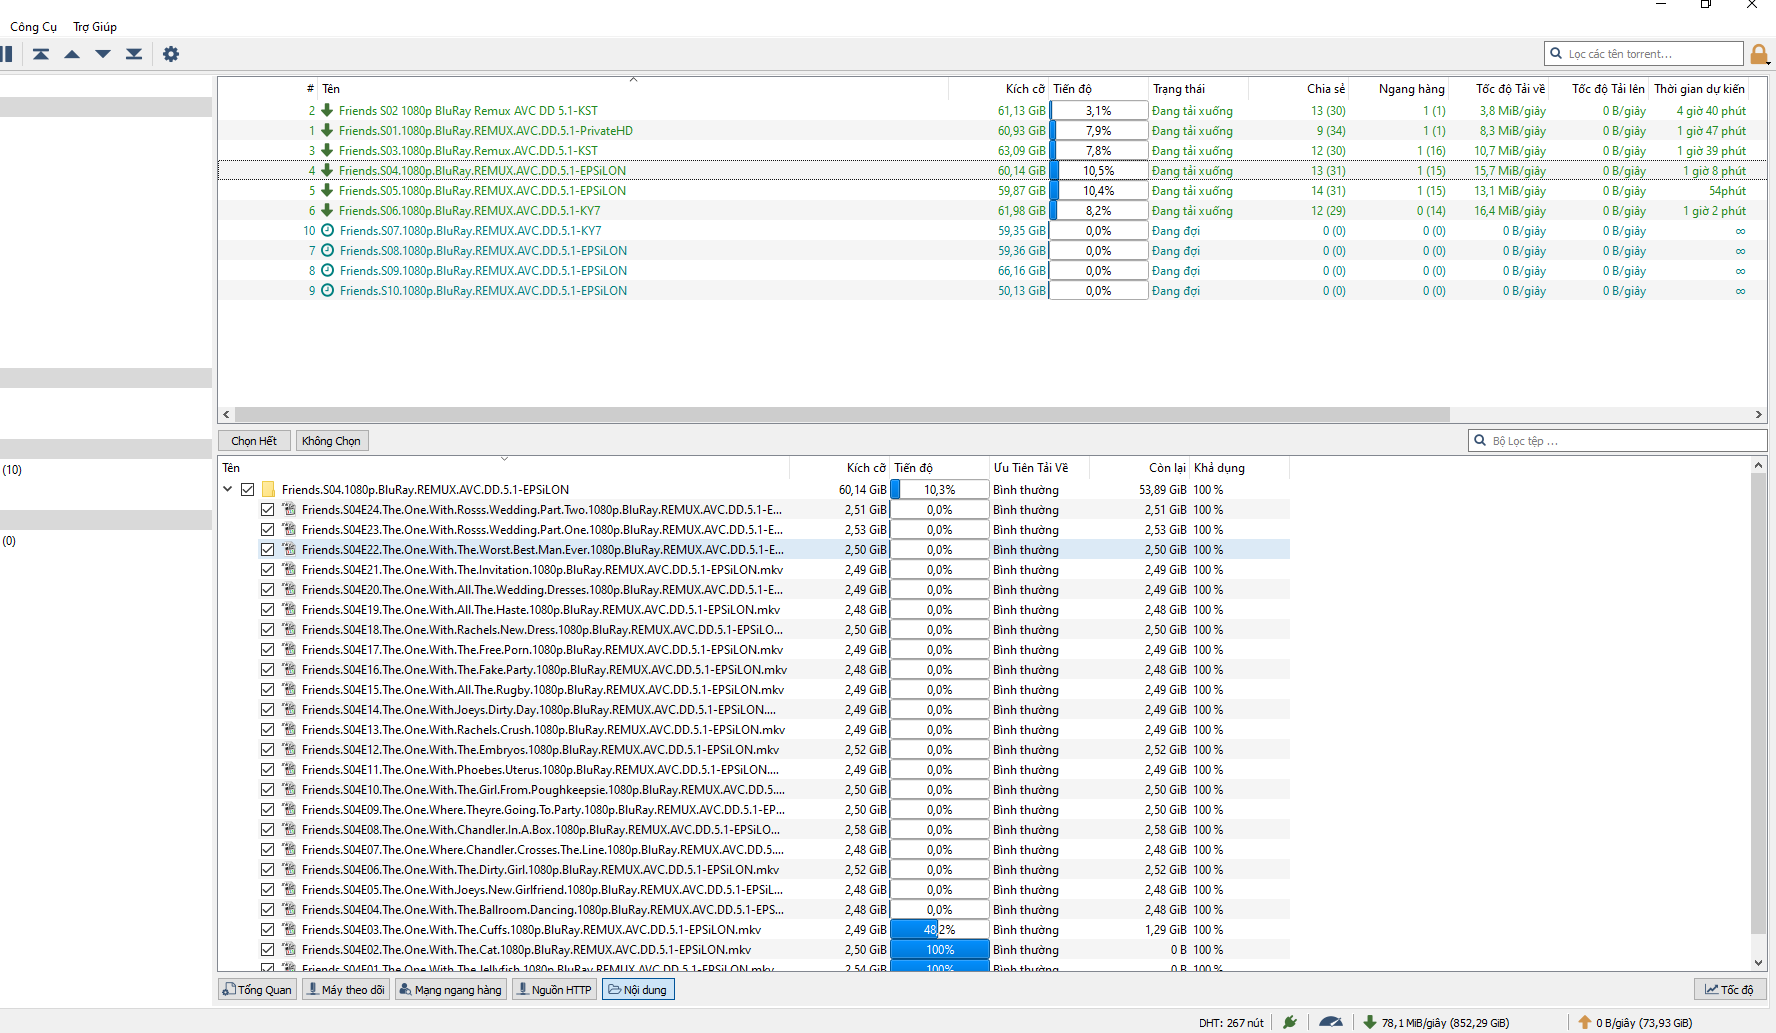Click the upload speed arrow in status bar
The width and height of the screenshot is (1776, 1033).
(x=1585, y=1022)
